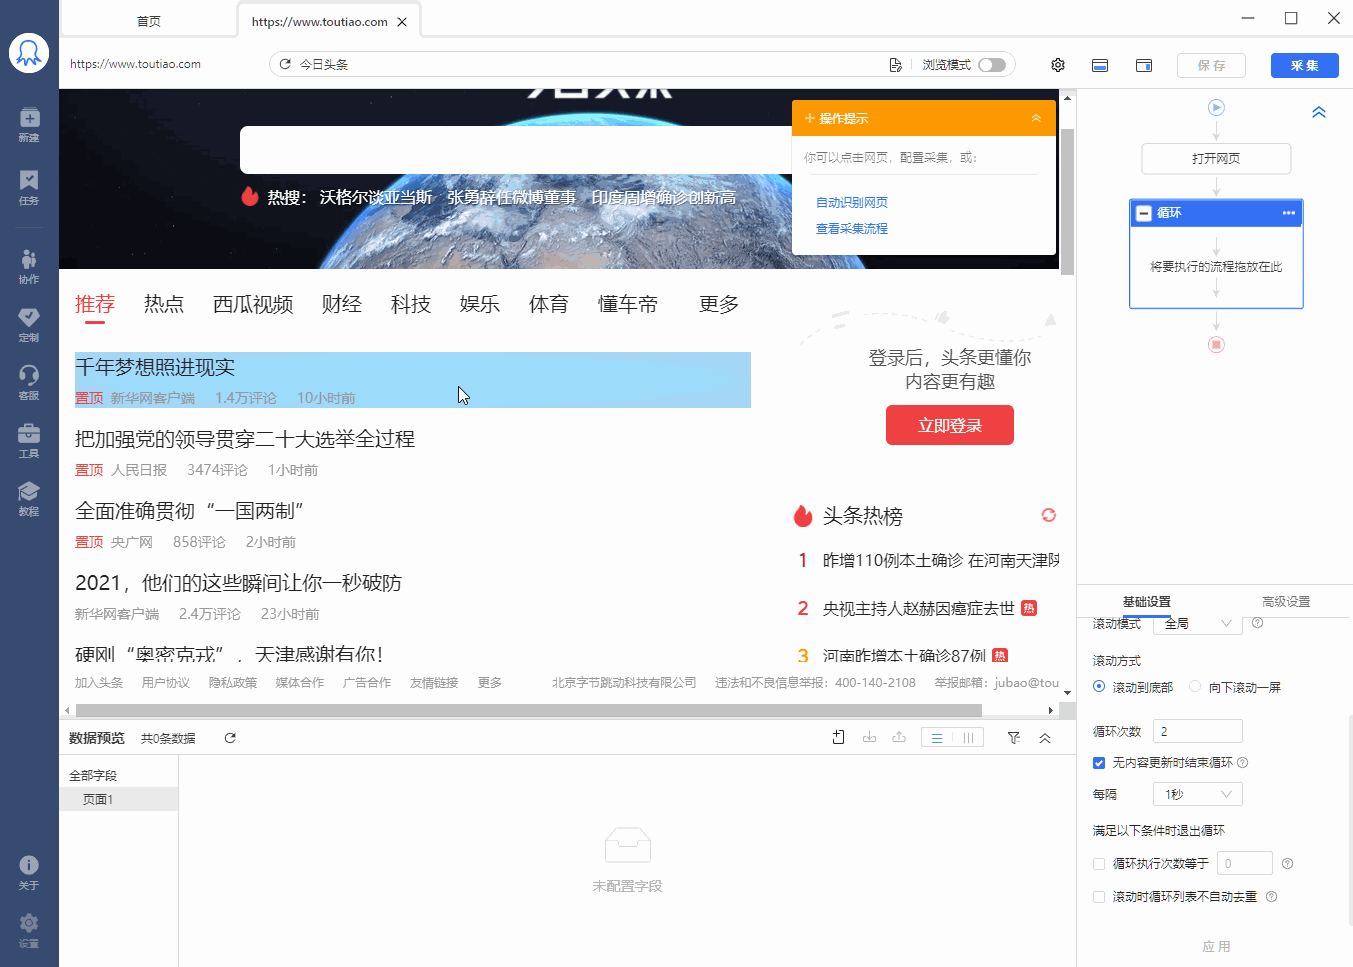This screenshot has width=1353, height=967.
Task: Open the 定制 (Customize) sidebar icon
Action: (29, 324)
